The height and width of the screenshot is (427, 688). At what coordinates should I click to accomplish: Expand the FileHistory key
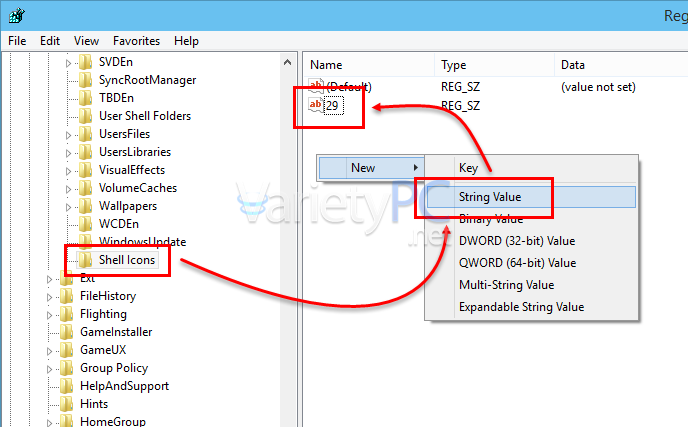click(49, 297)
